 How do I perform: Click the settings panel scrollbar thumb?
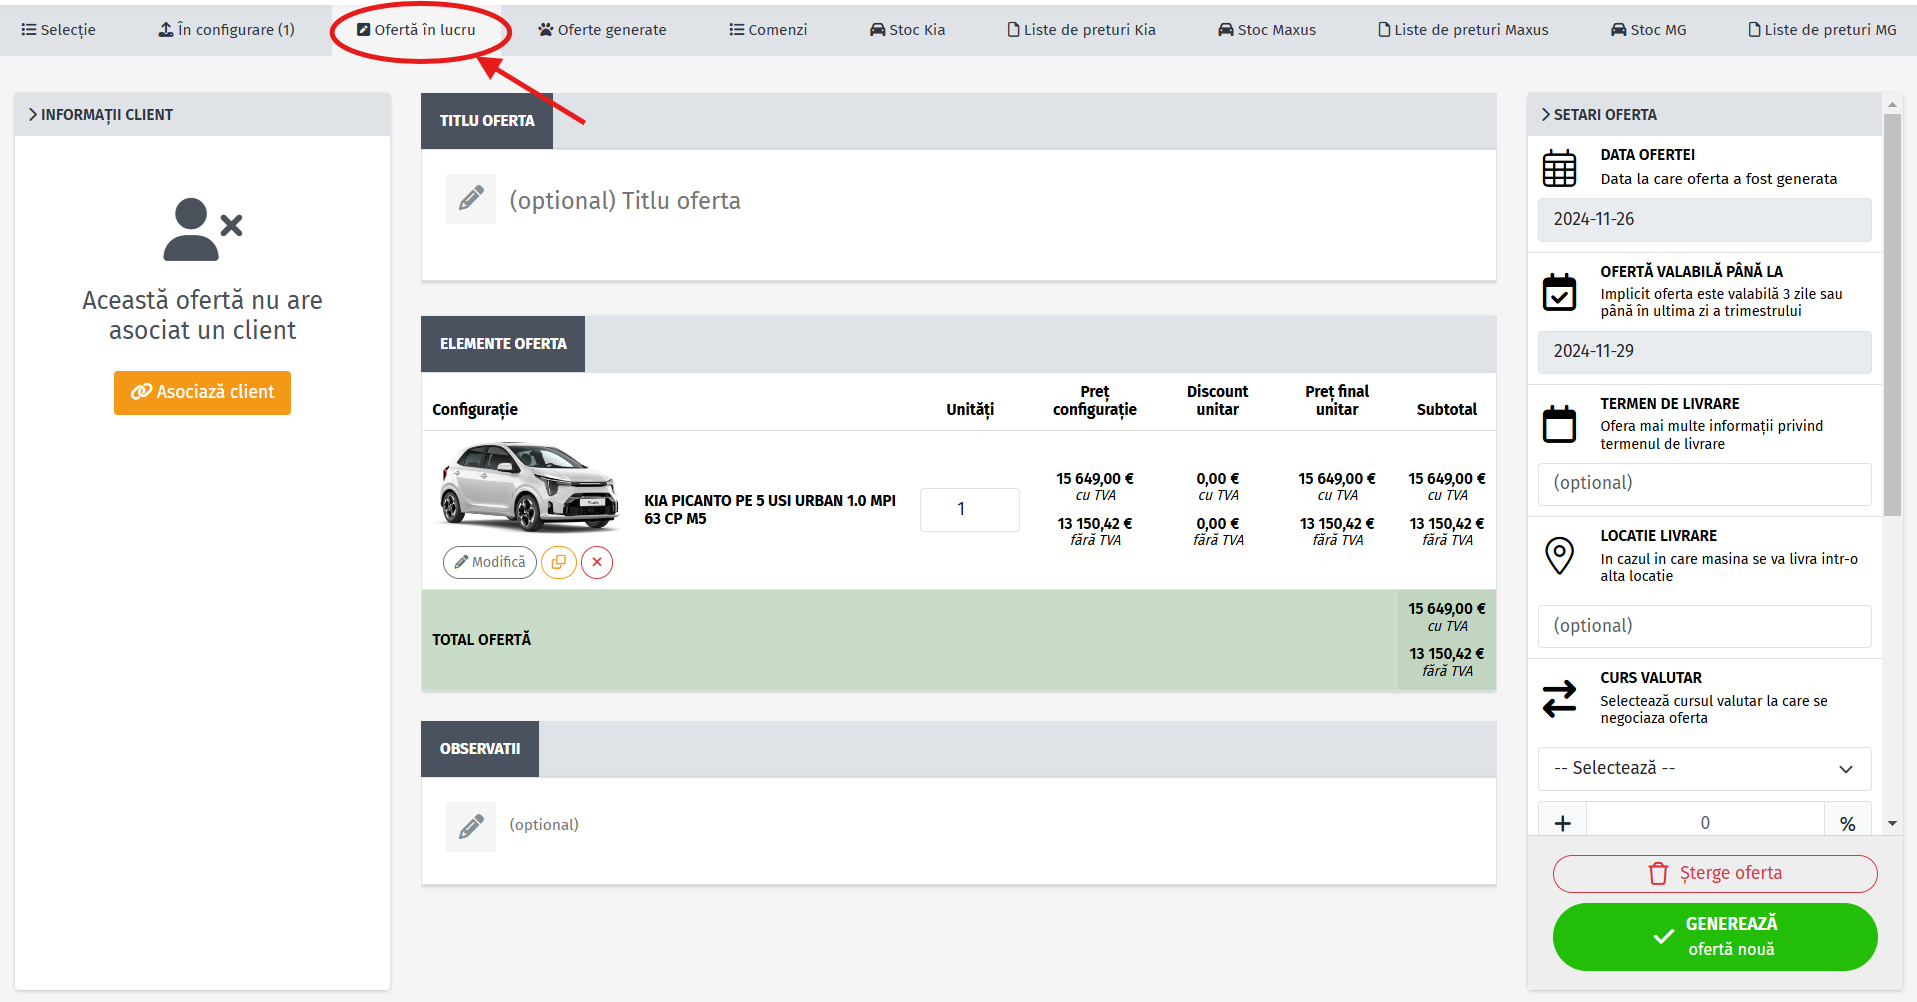tap(1892, 315)
